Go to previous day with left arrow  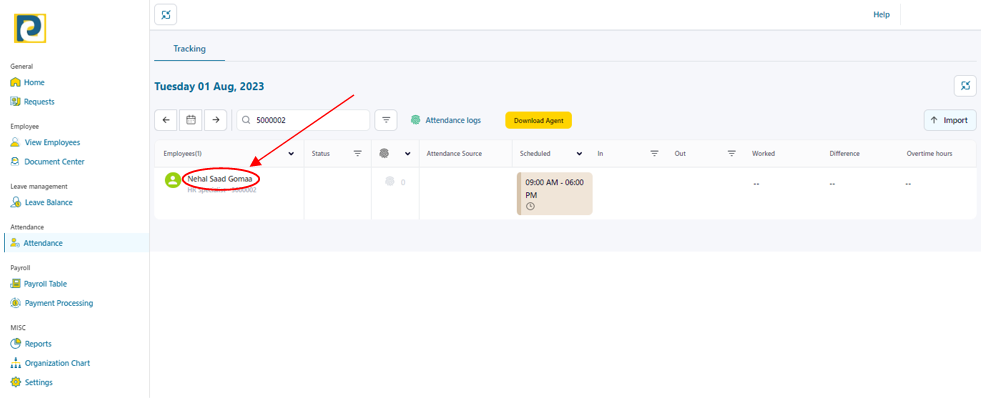[x=166, y=120]
